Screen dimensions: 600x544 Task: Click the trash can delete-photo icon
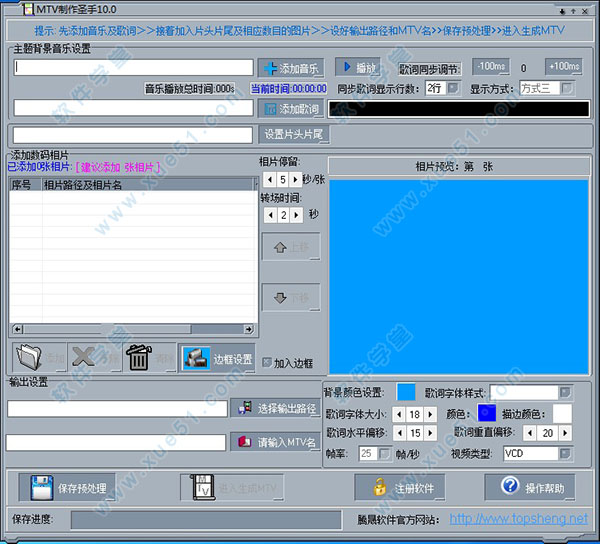coord(138,357)
